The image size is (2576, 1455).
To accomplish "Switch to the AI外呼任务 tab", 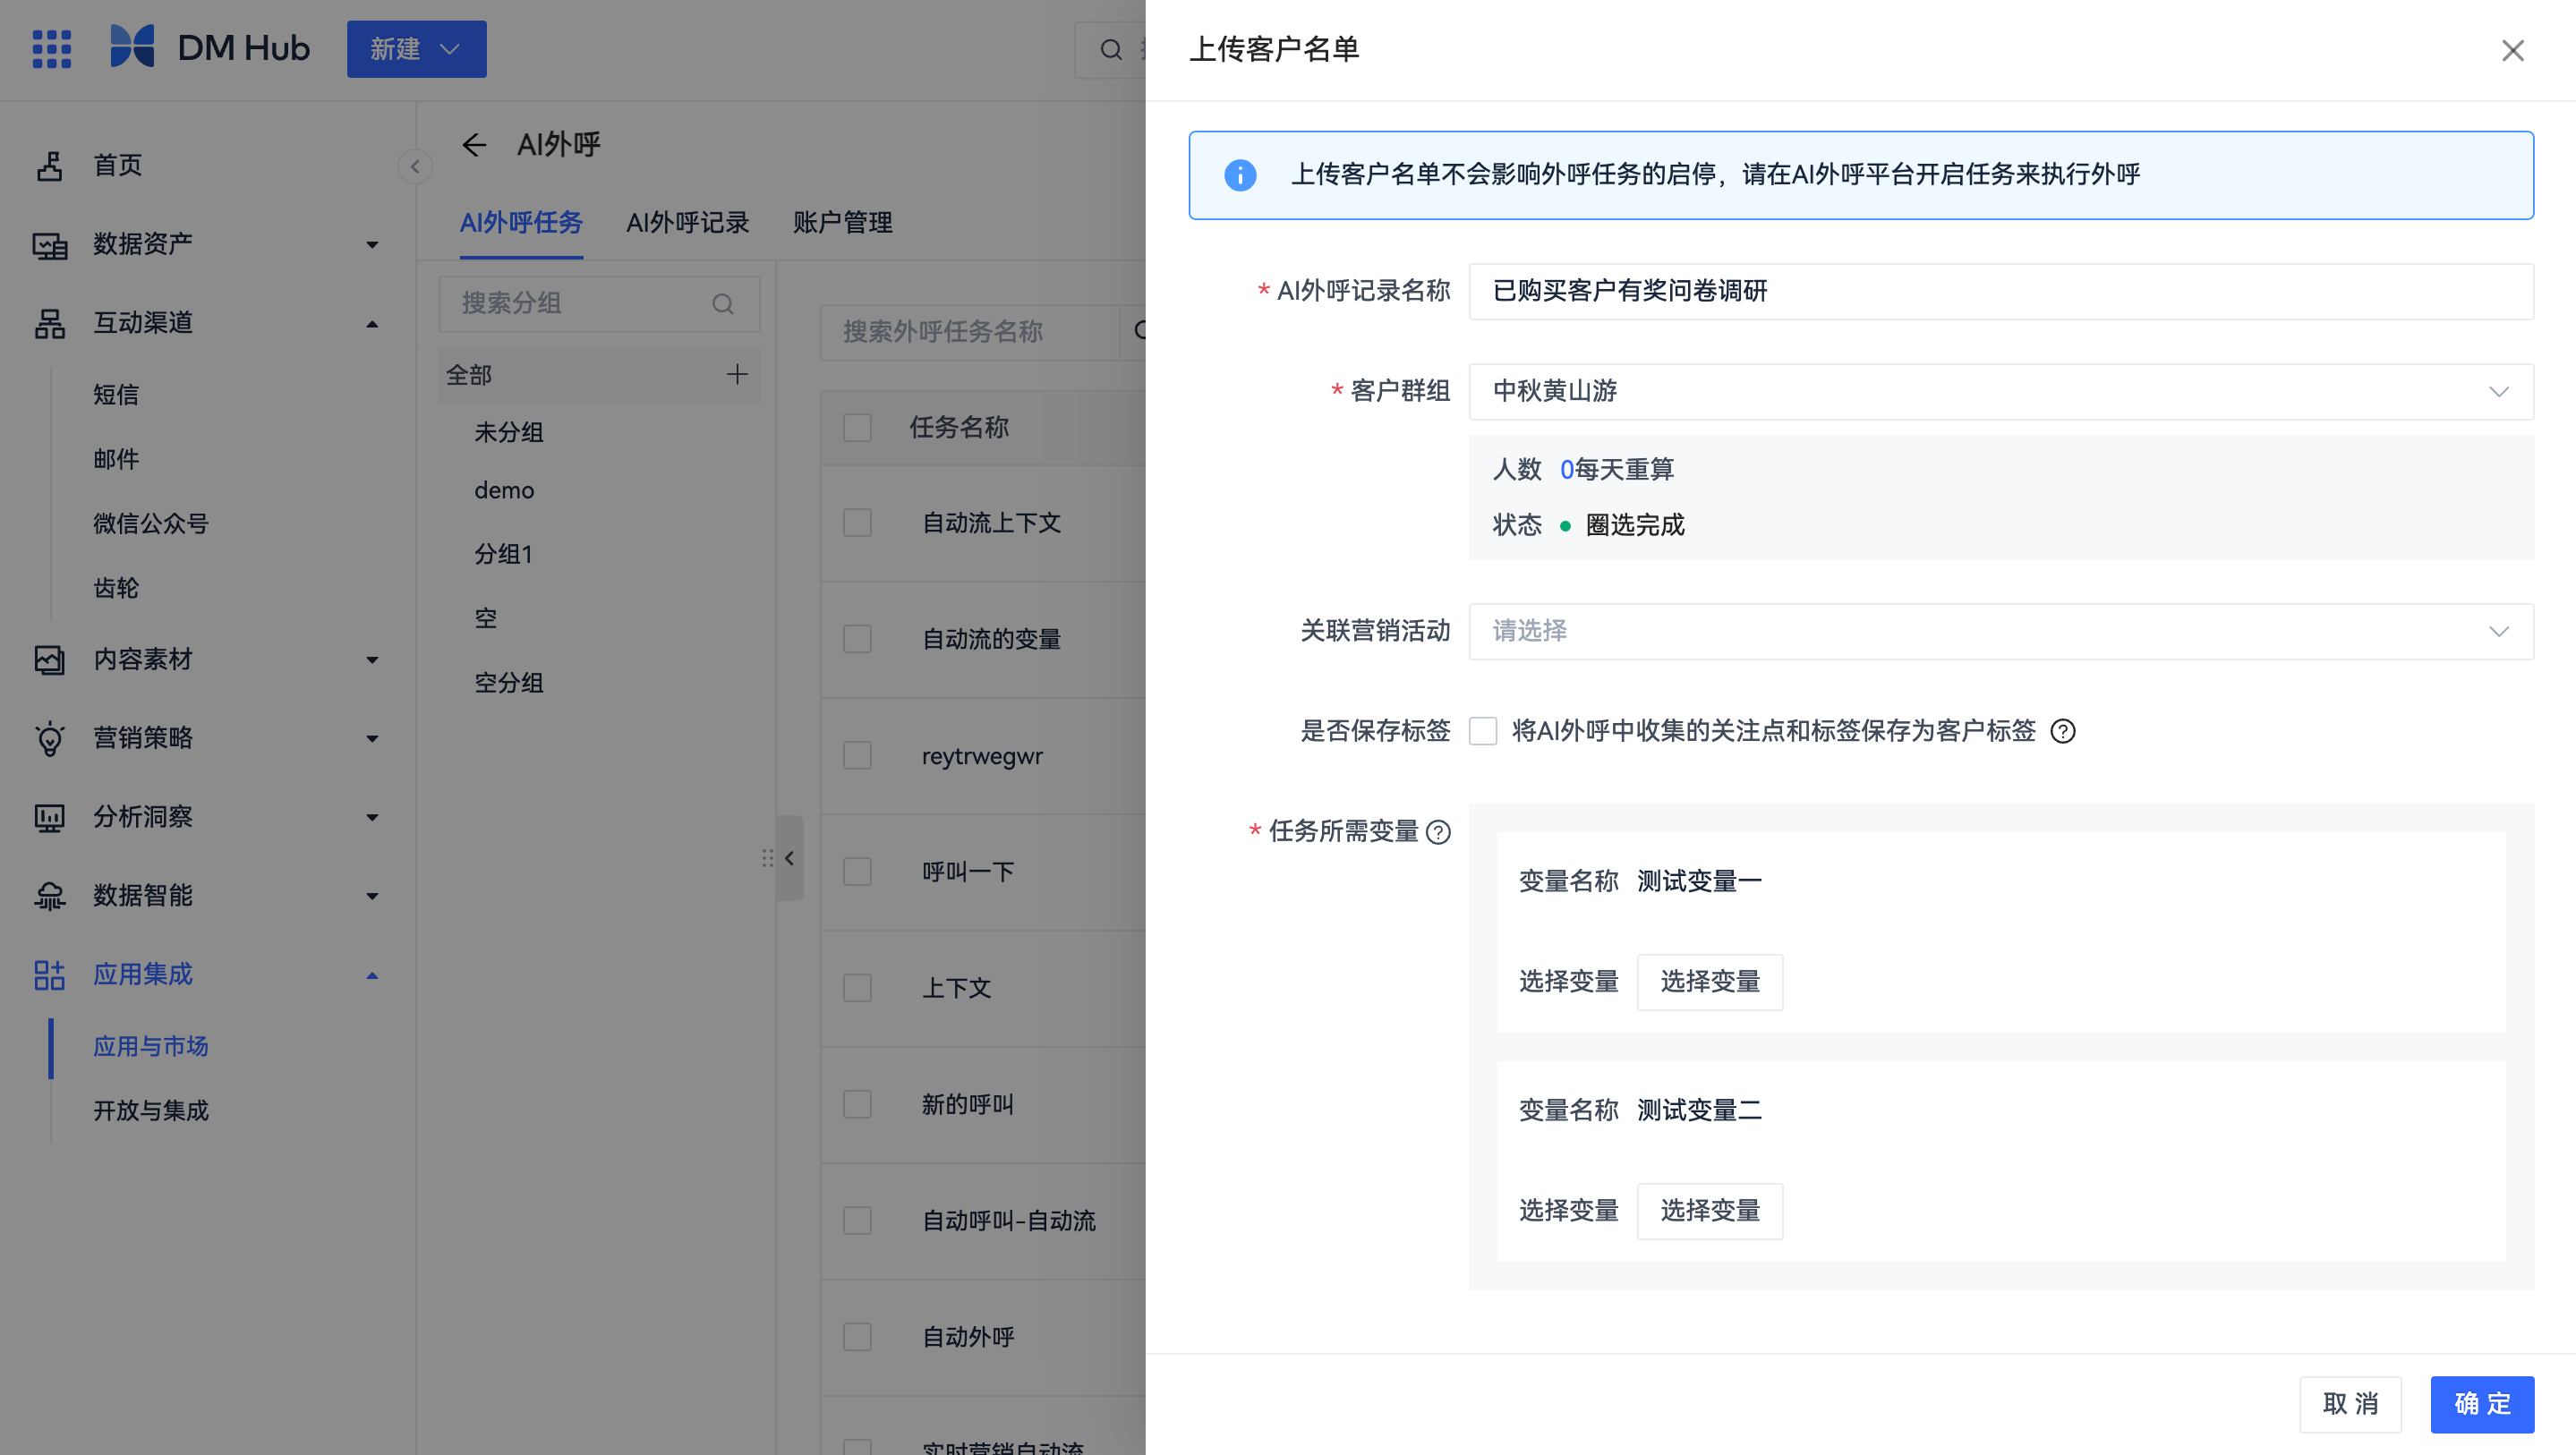I will 521,222.
